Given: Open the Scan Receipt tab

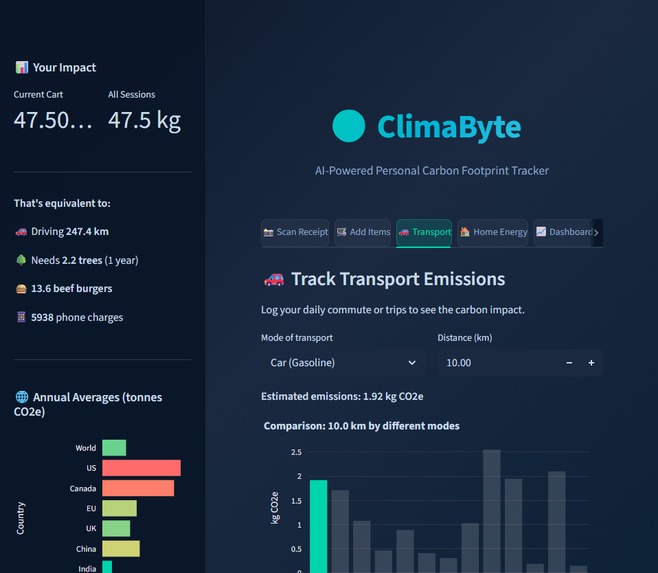Looking at the screenshot, I should 295,232.
